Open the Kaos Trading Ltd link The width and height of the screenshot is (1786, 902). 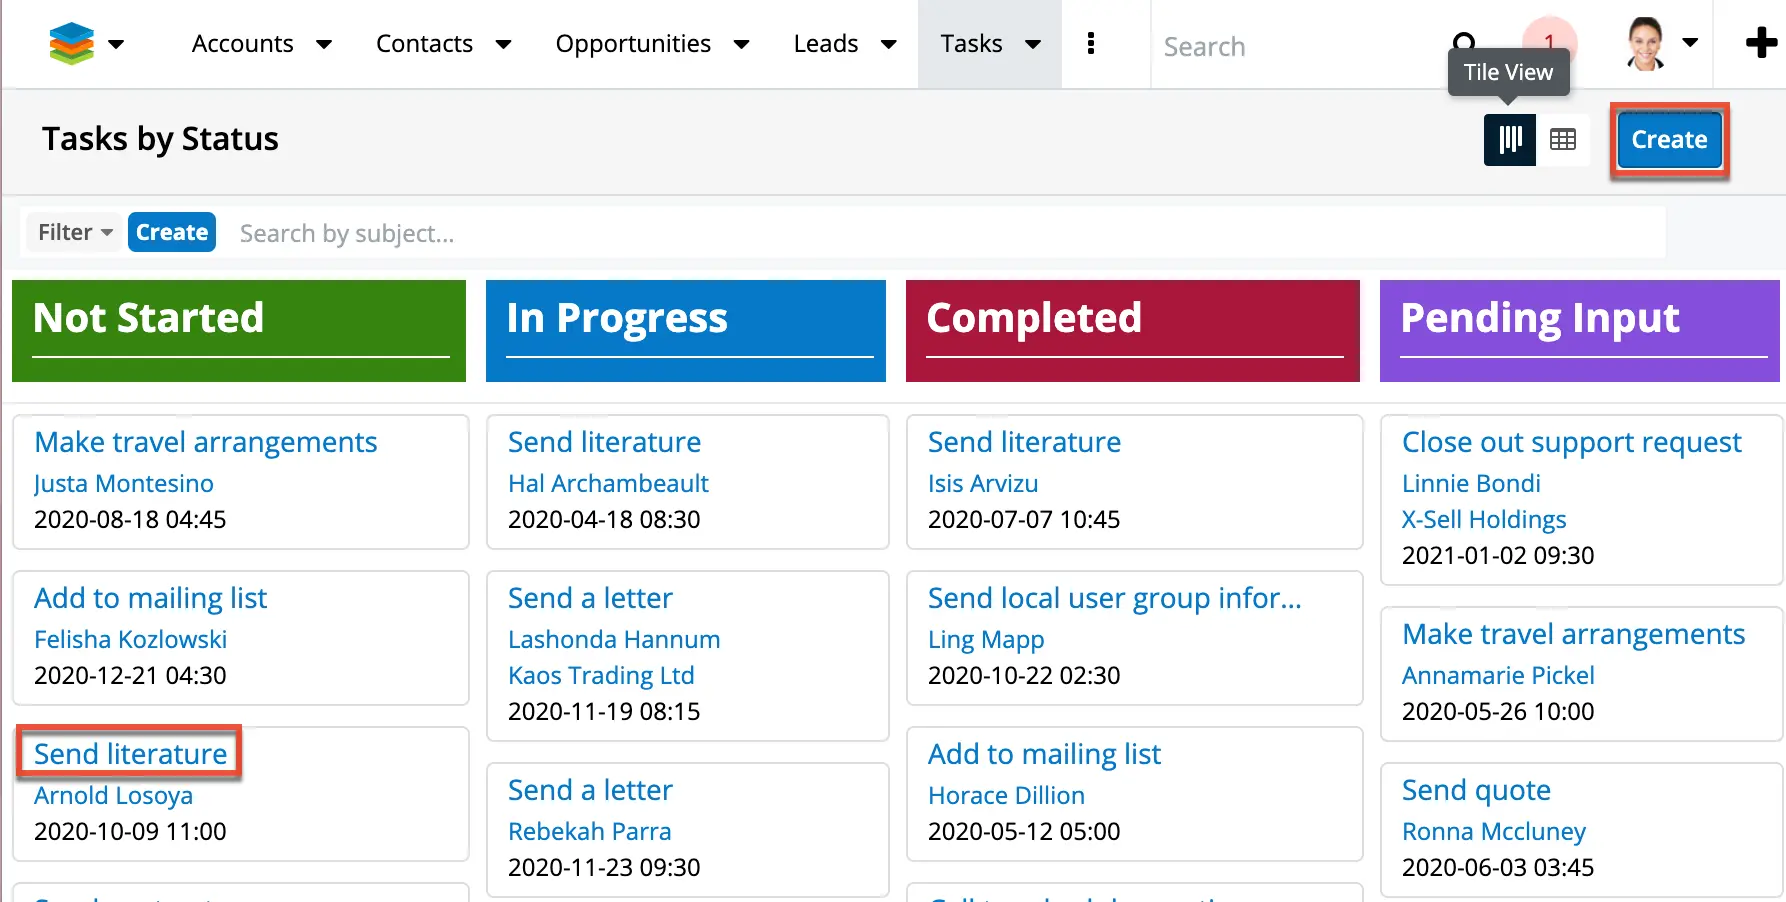tap(601, 675)
